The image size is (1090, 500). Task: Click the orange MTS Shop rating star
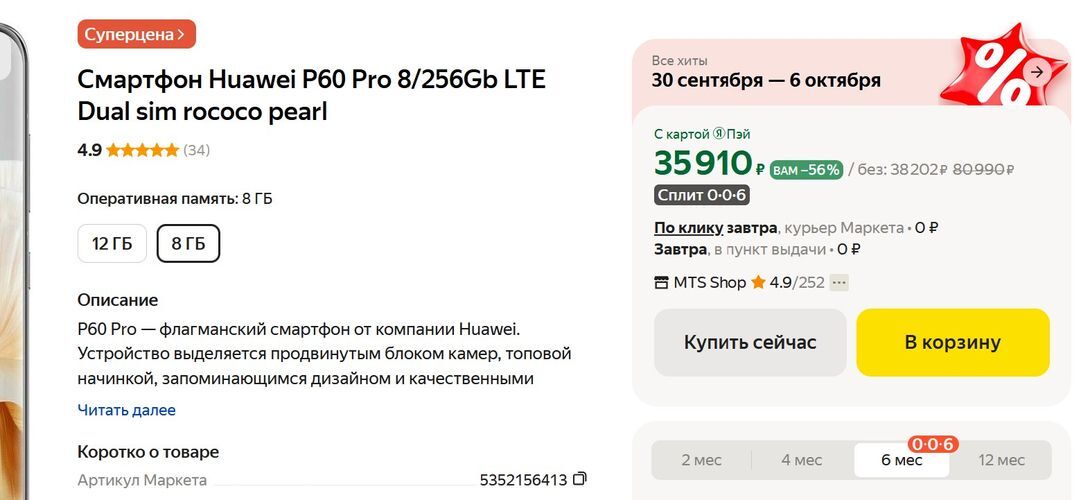coord(758,283)
